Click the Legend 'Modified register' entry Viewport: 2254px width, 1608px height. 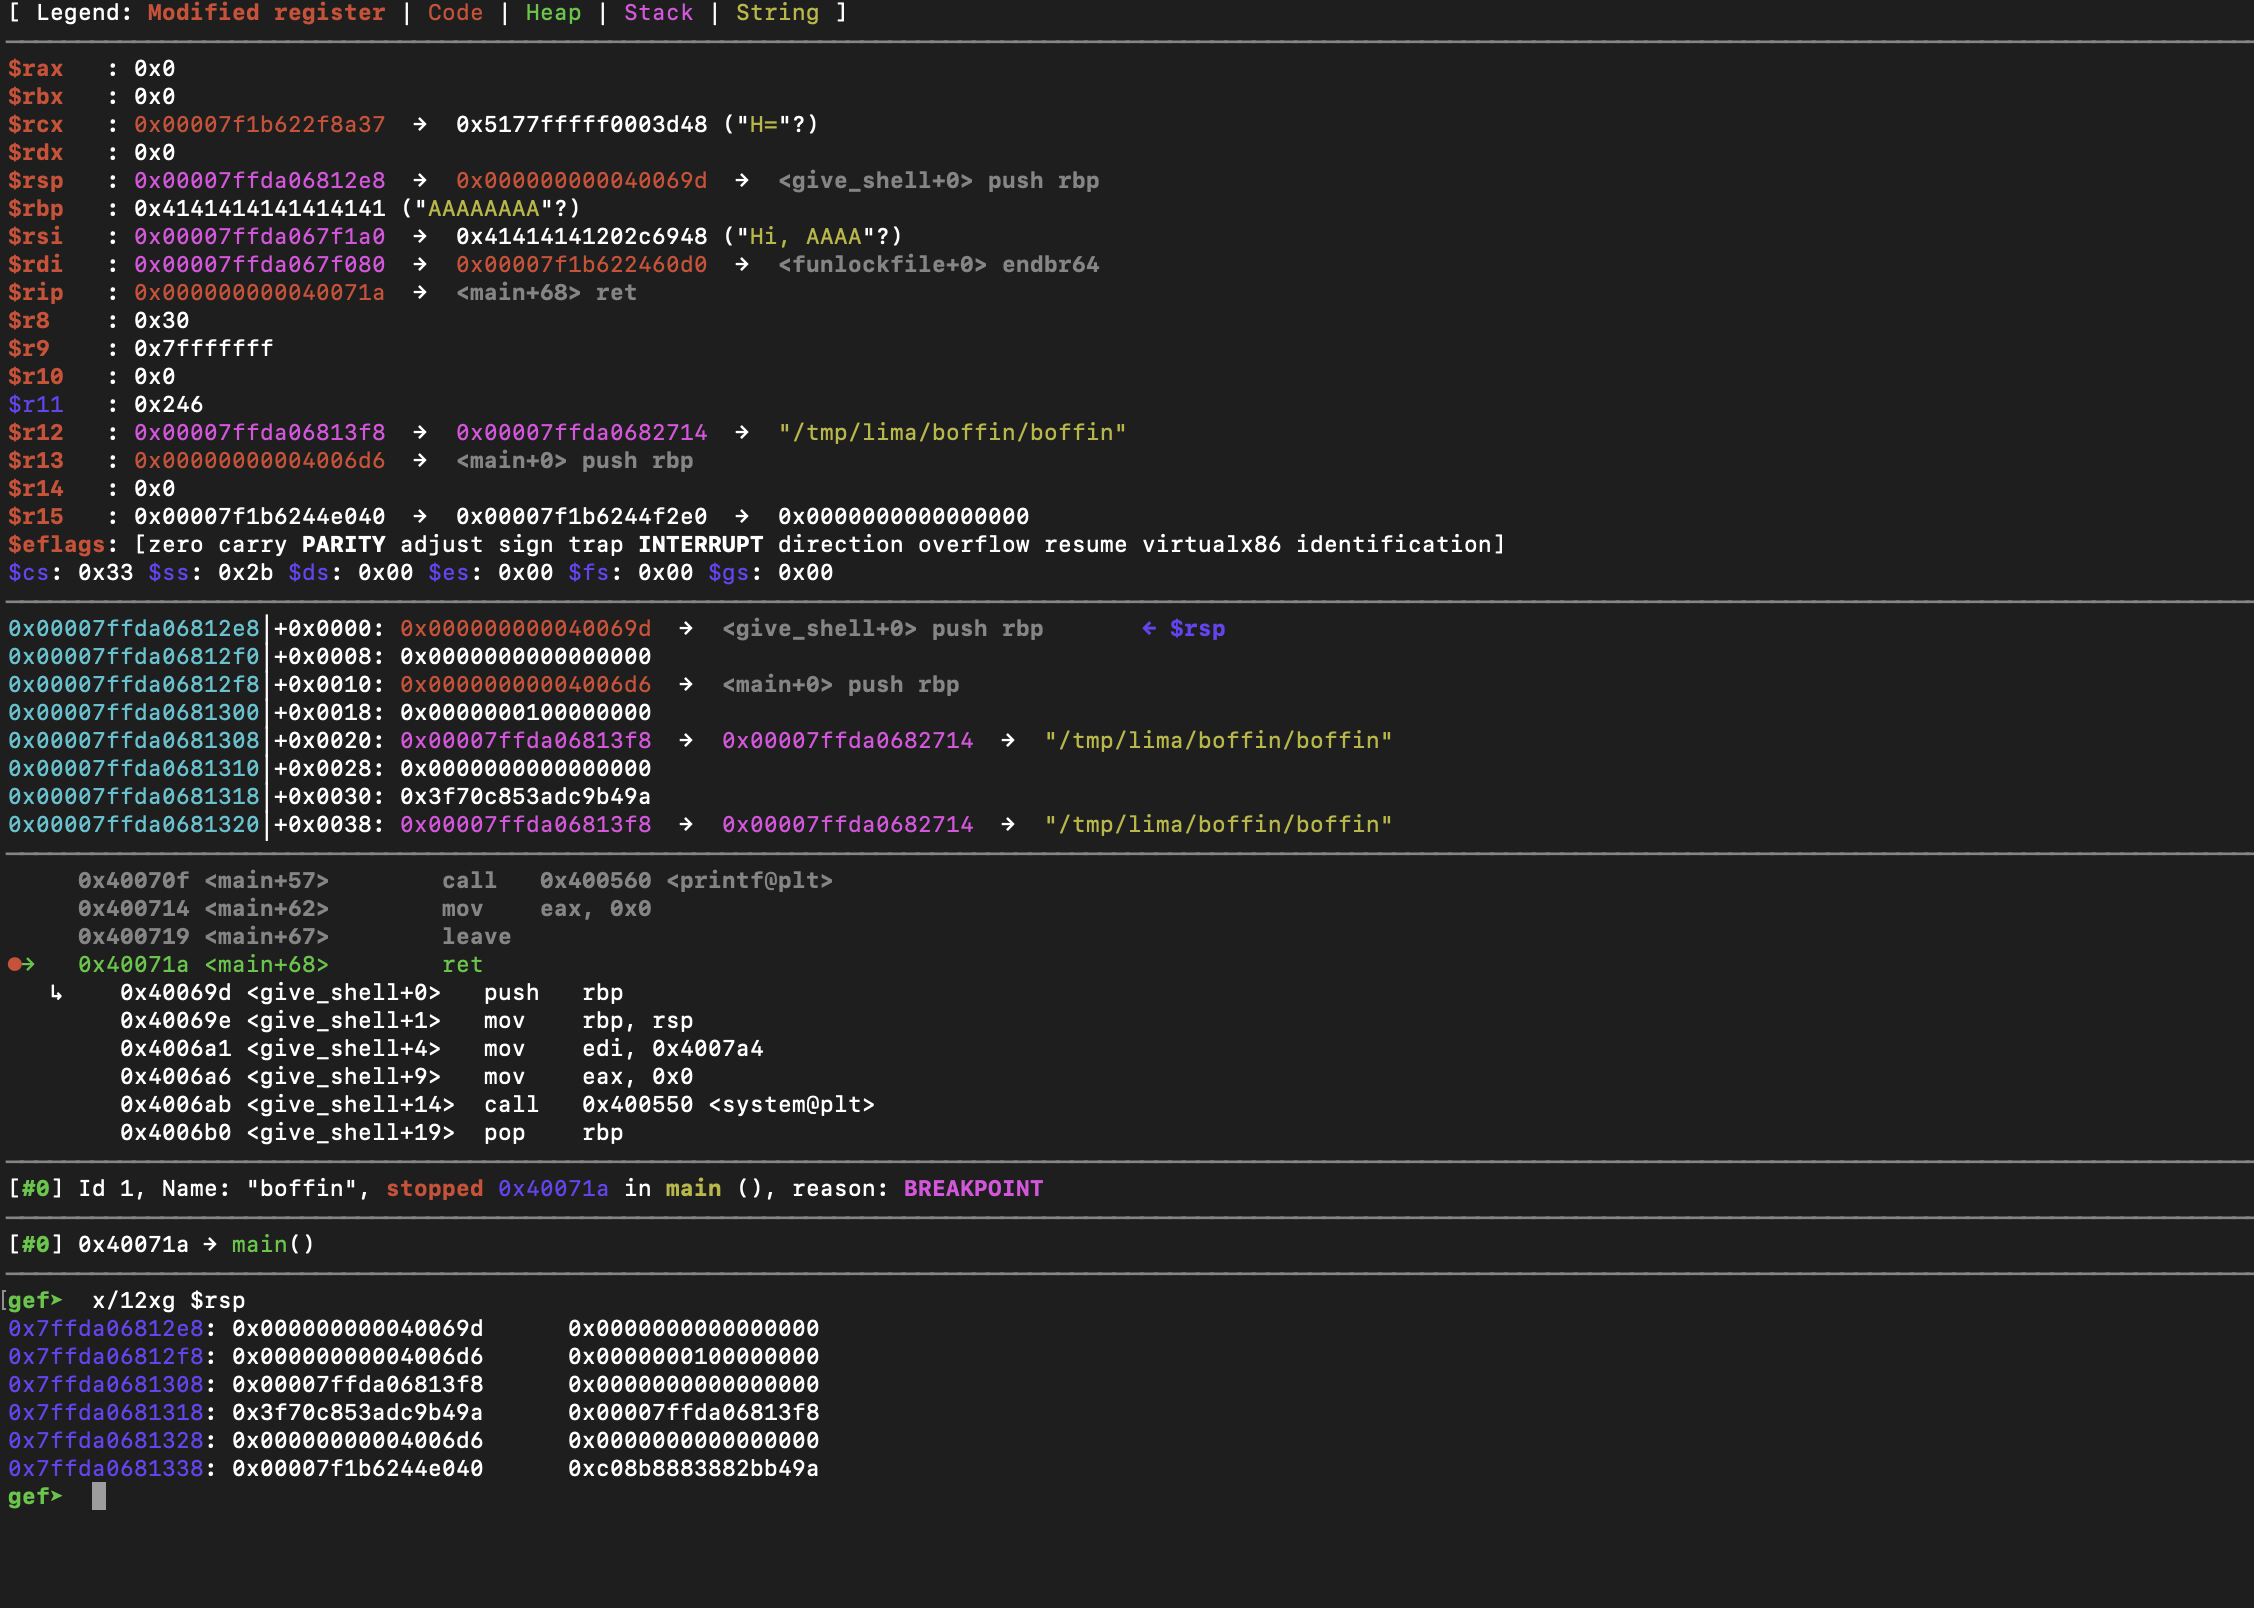[266, 13]
